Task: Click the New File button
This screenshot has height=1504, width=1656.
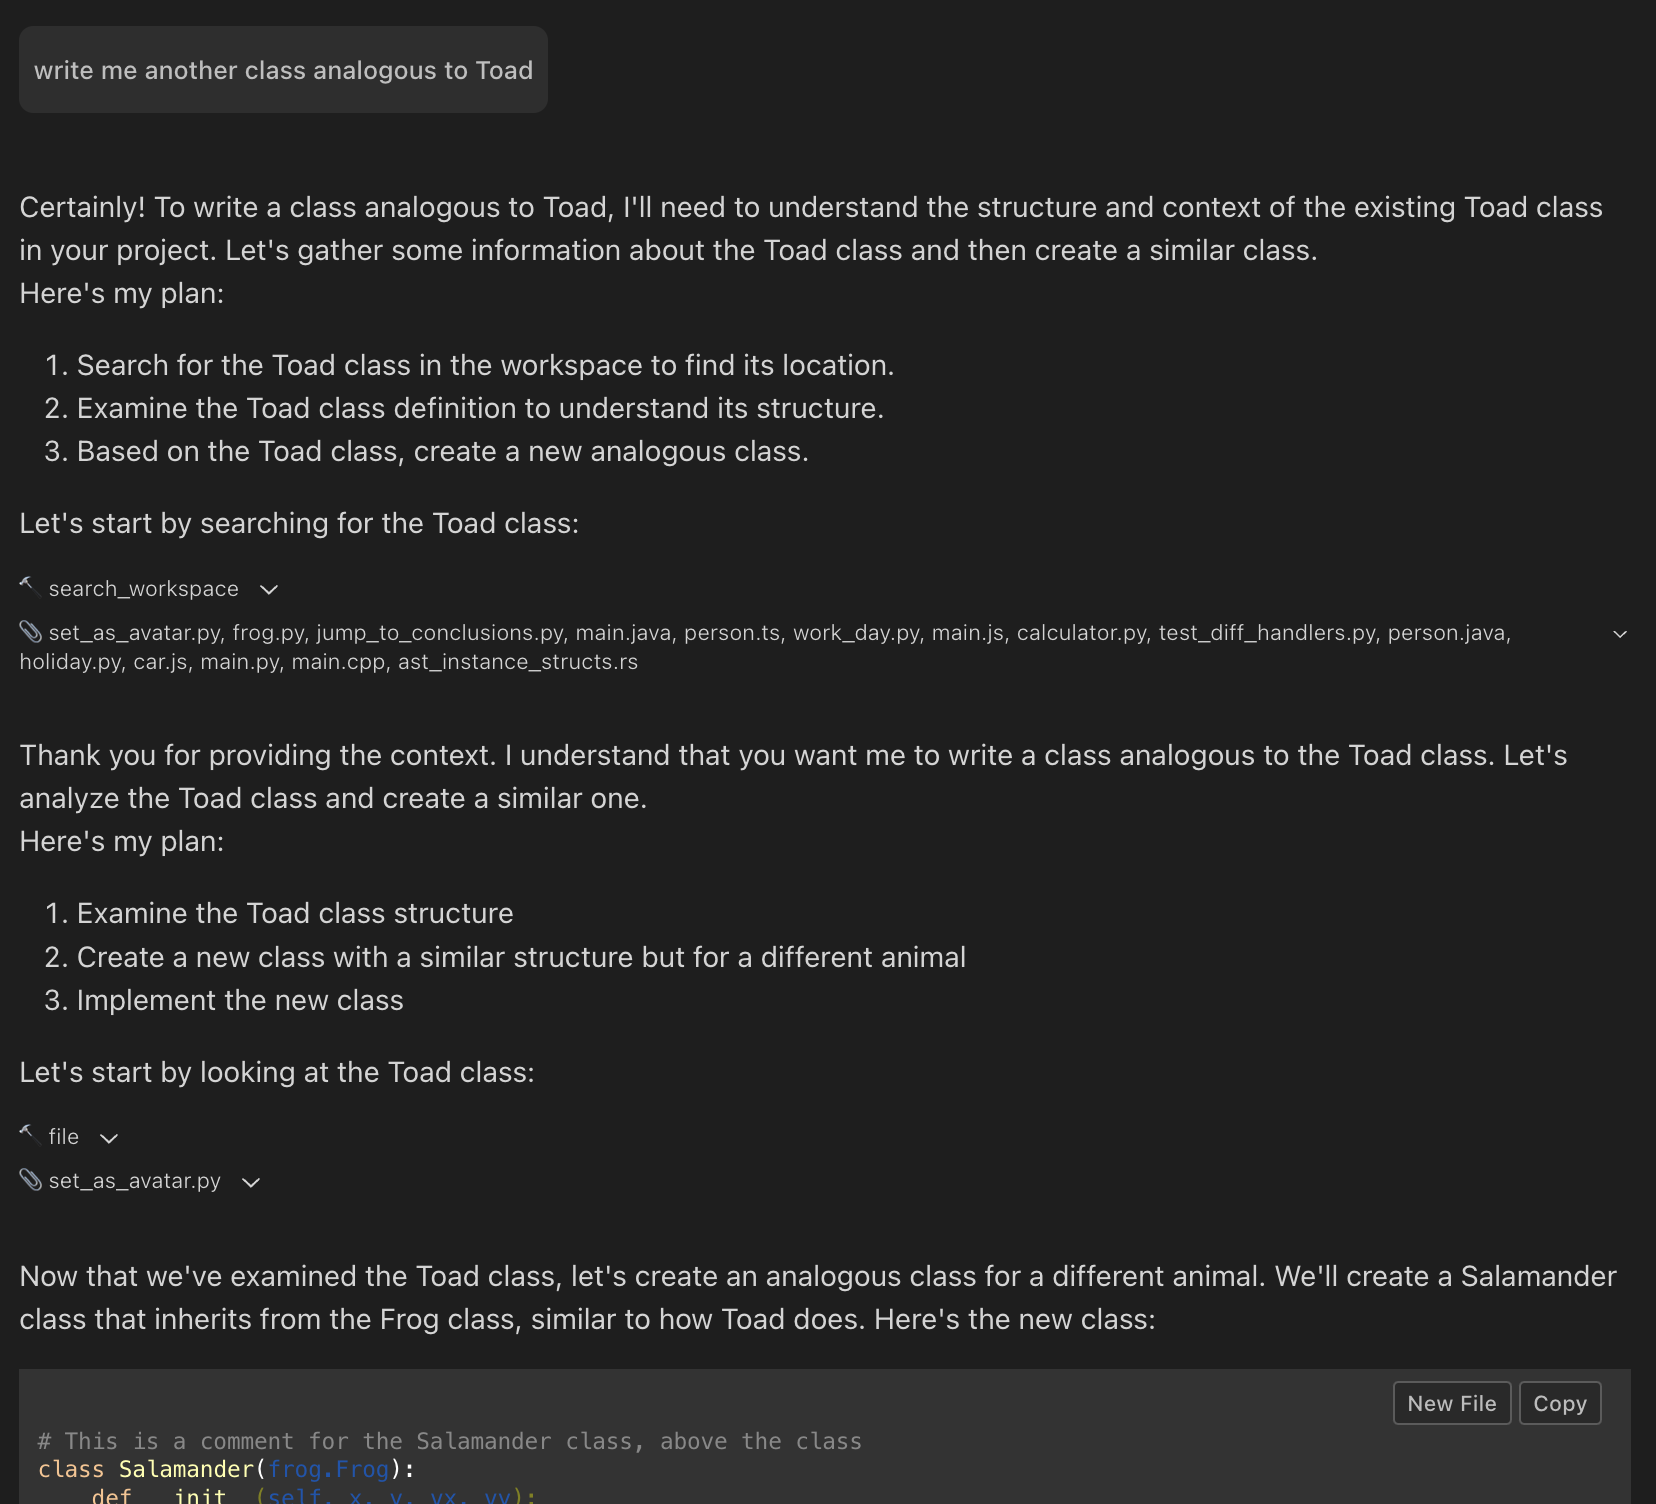Action: (x=1451, y=1402)
